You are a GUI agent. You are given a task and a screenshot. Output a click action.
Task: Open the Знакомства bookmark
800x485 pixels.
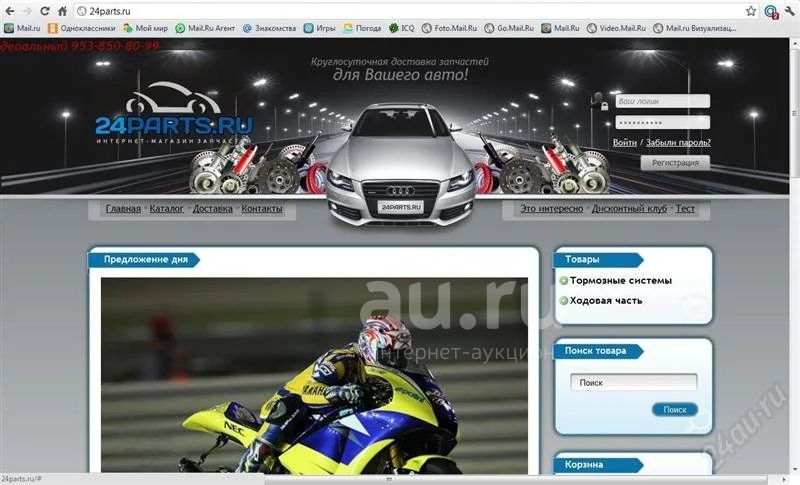[x=269, y=28]
